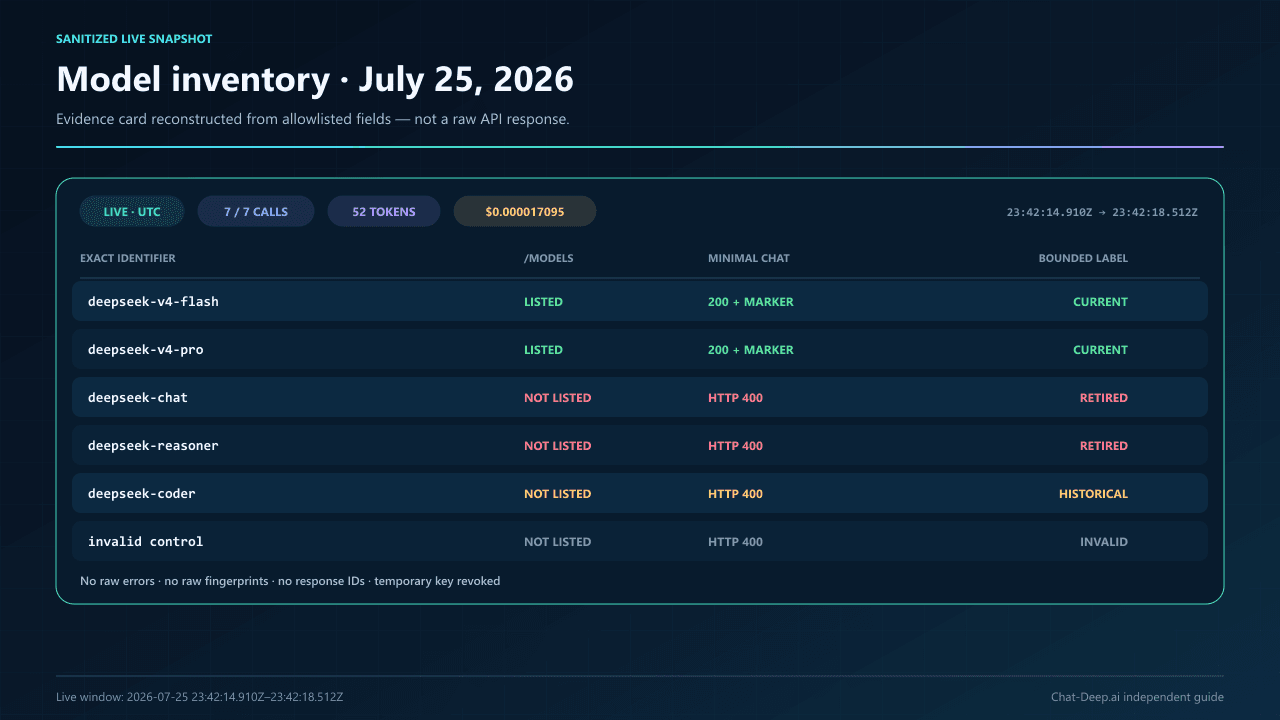Click 200 + MARKER for deepseek-v4-flash

coord(751,301)
